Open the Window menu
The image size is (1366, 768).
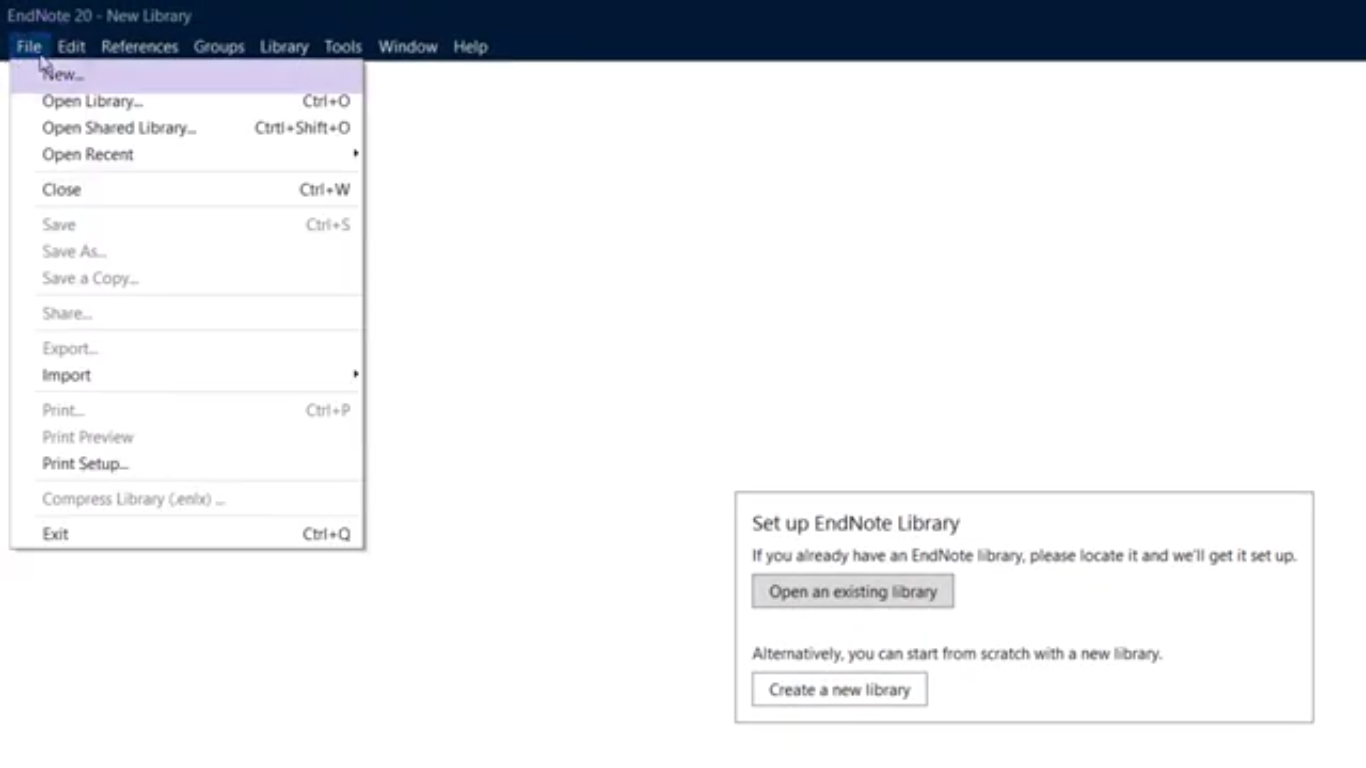point(408,47)
